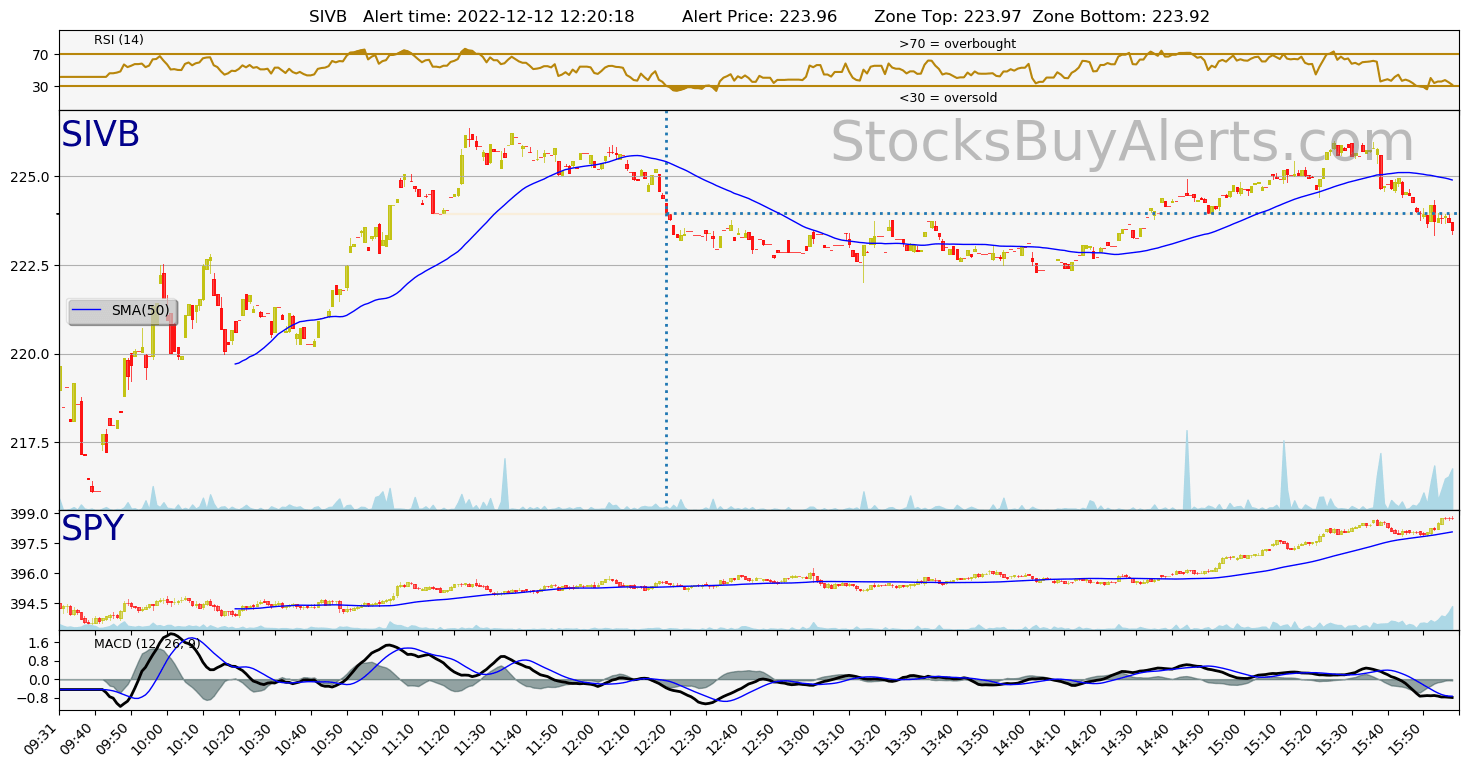This screenshot has height=768, width=1474.
Task: Click the SPY ticker label
Action: (92, 529)
